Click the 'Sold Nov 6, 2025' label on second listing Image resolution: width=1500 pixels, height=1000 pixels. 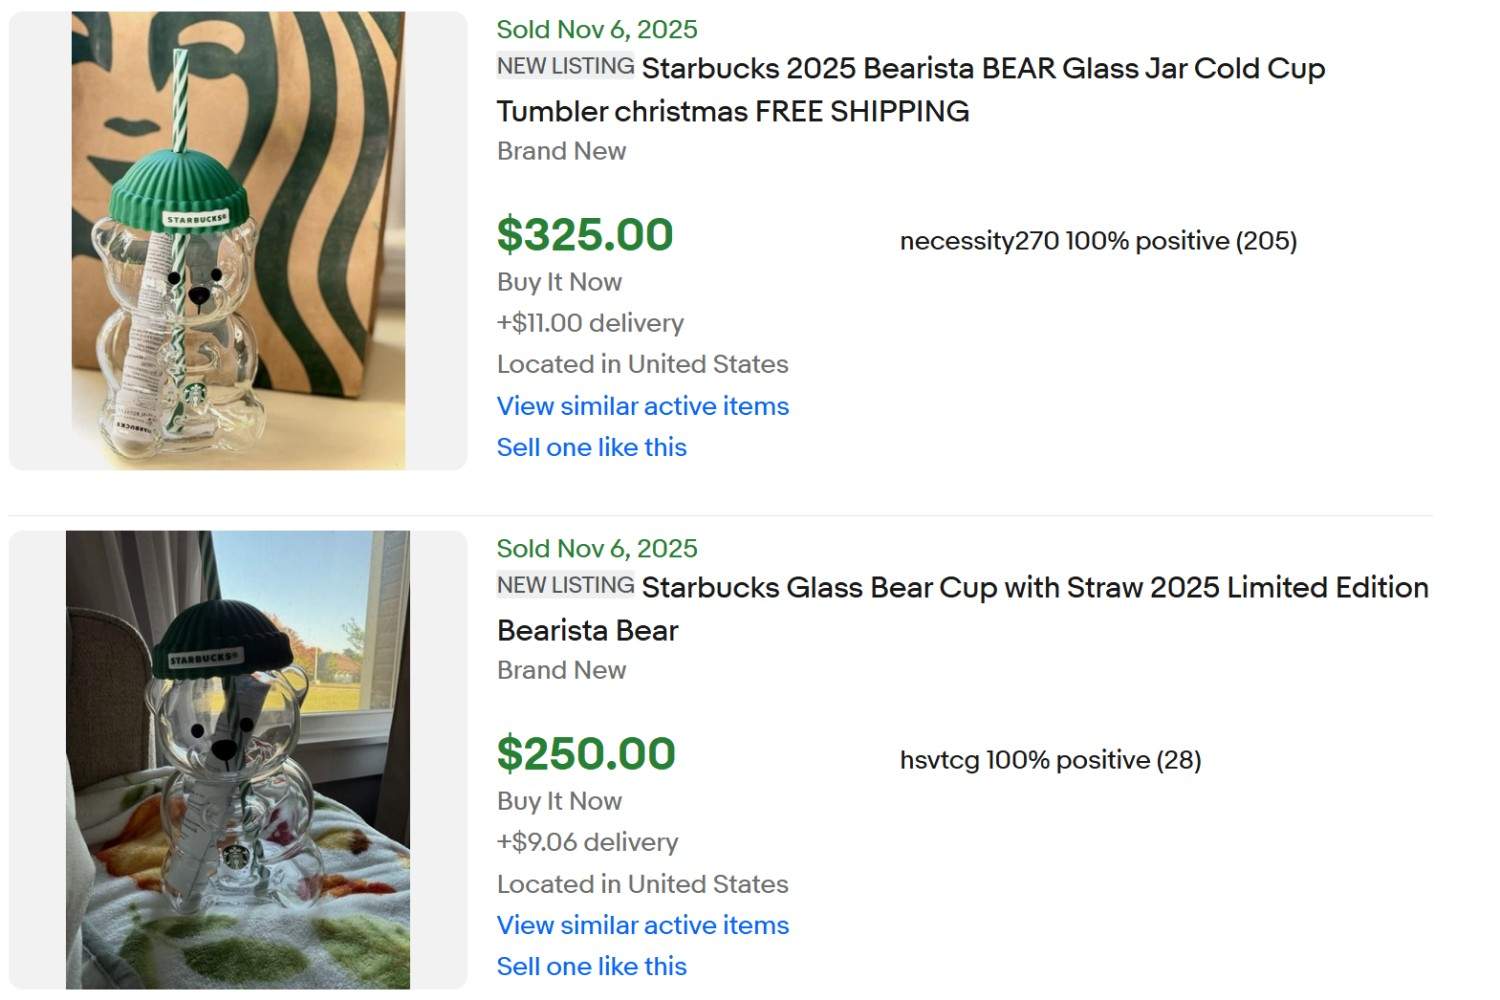tap(596, 548)
